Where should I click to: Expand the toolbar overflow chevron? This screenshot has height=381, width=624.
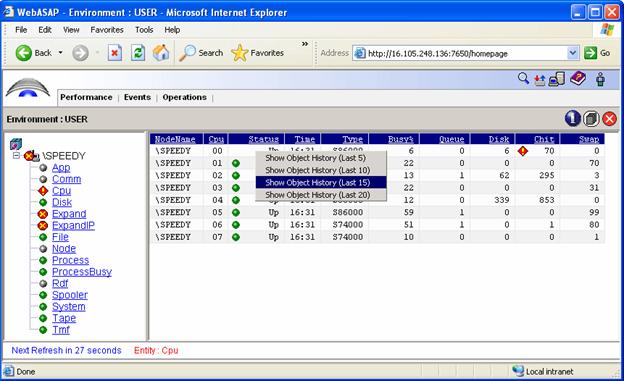click(305, 44)
